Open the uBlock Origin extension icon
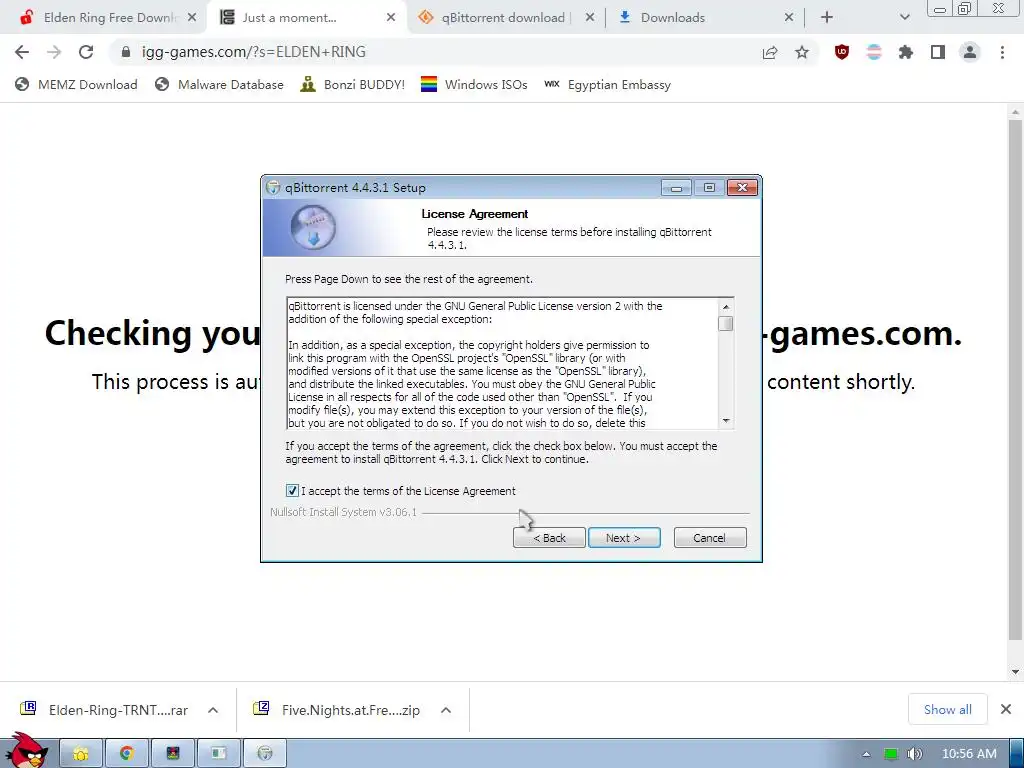 (x=842, y=52)
